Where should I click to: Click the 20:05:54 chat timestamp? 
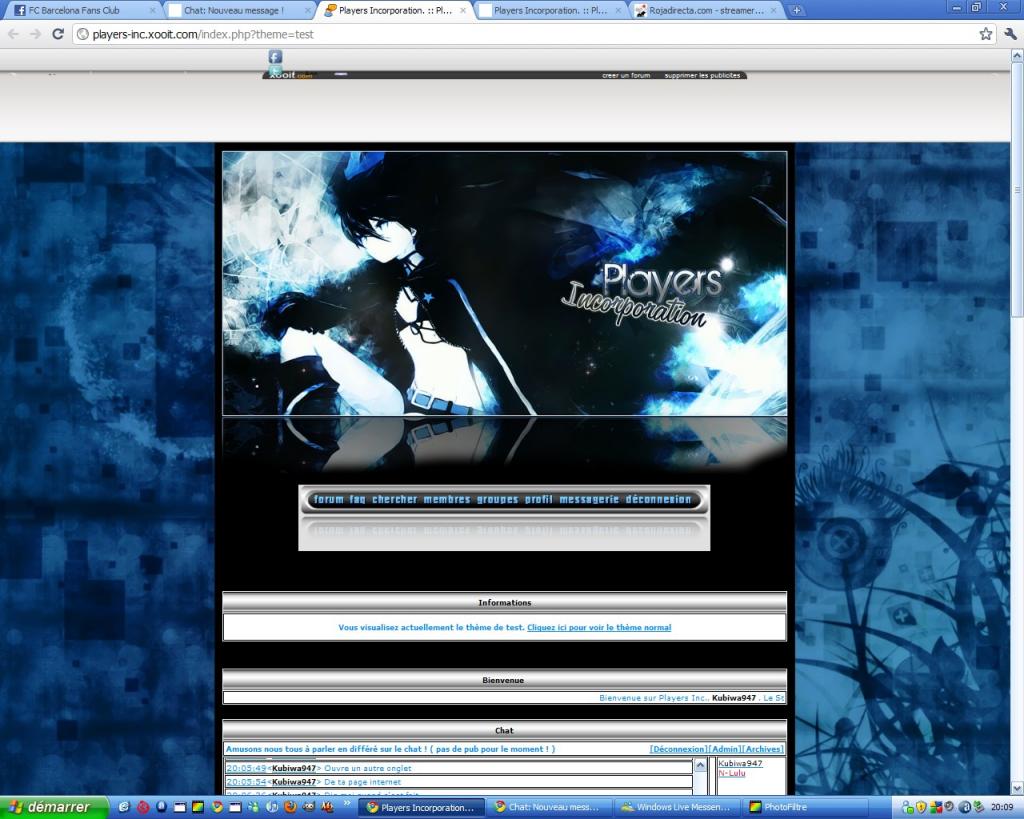pos(246,782)
